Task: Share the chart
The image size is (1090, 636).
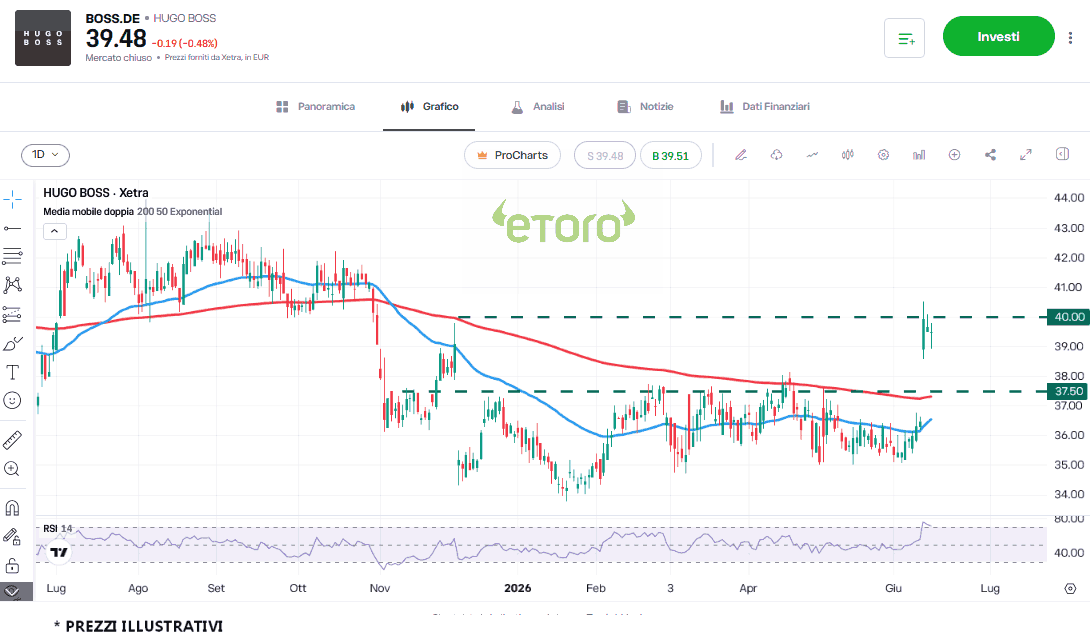Action: pyautogui.click(x=990, y=155)
